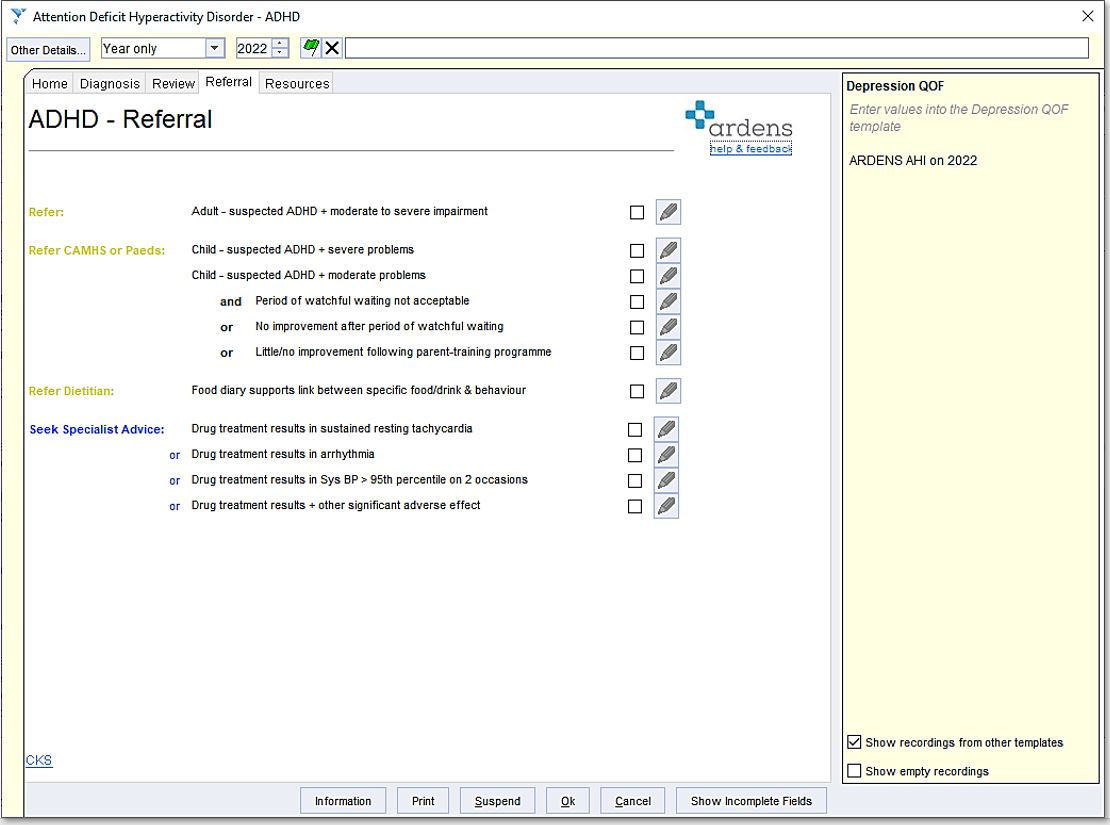Viewport: 1110px width, 825px height.
Task: Tick Period of watchful waiting not acceptable
Action: pyautogui.click(x=637, y=302)
